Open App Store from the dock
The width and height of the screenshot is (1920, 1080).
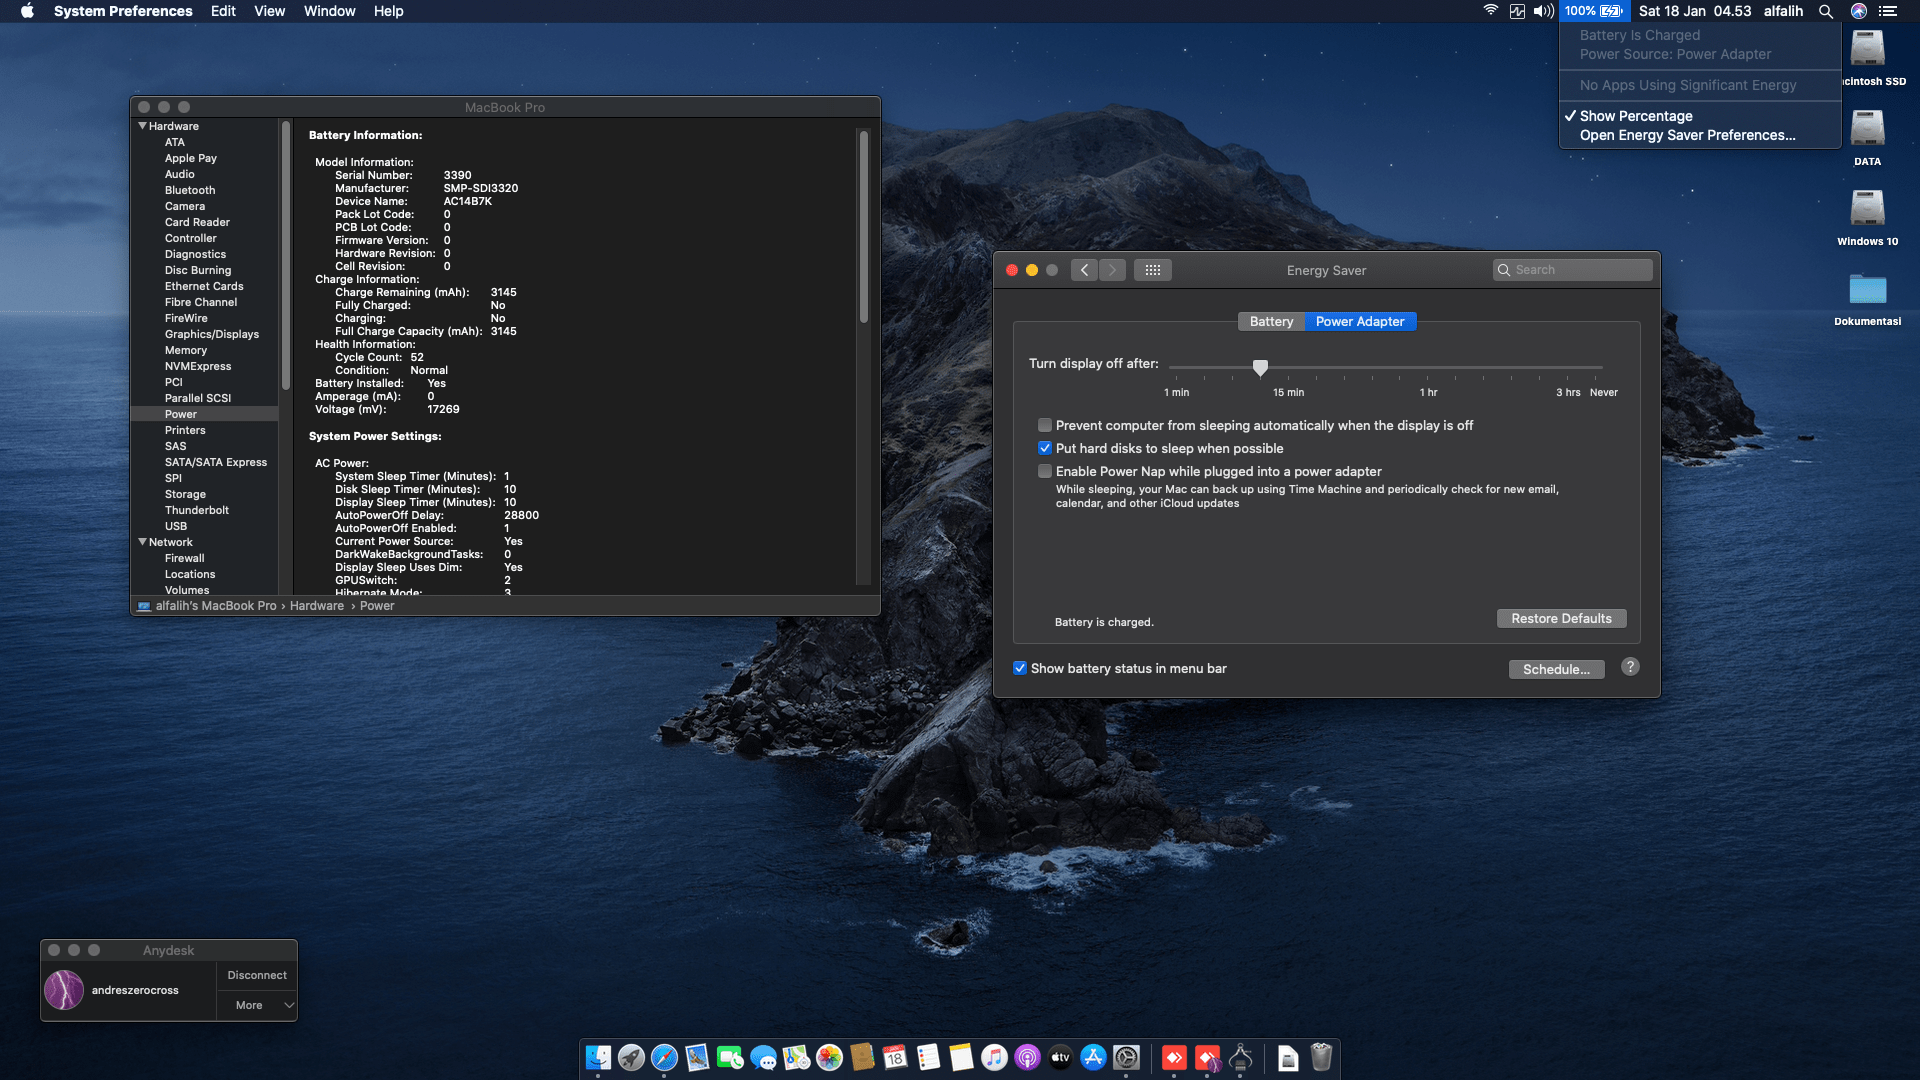pyautogui.click(x=1093, y=1057)
